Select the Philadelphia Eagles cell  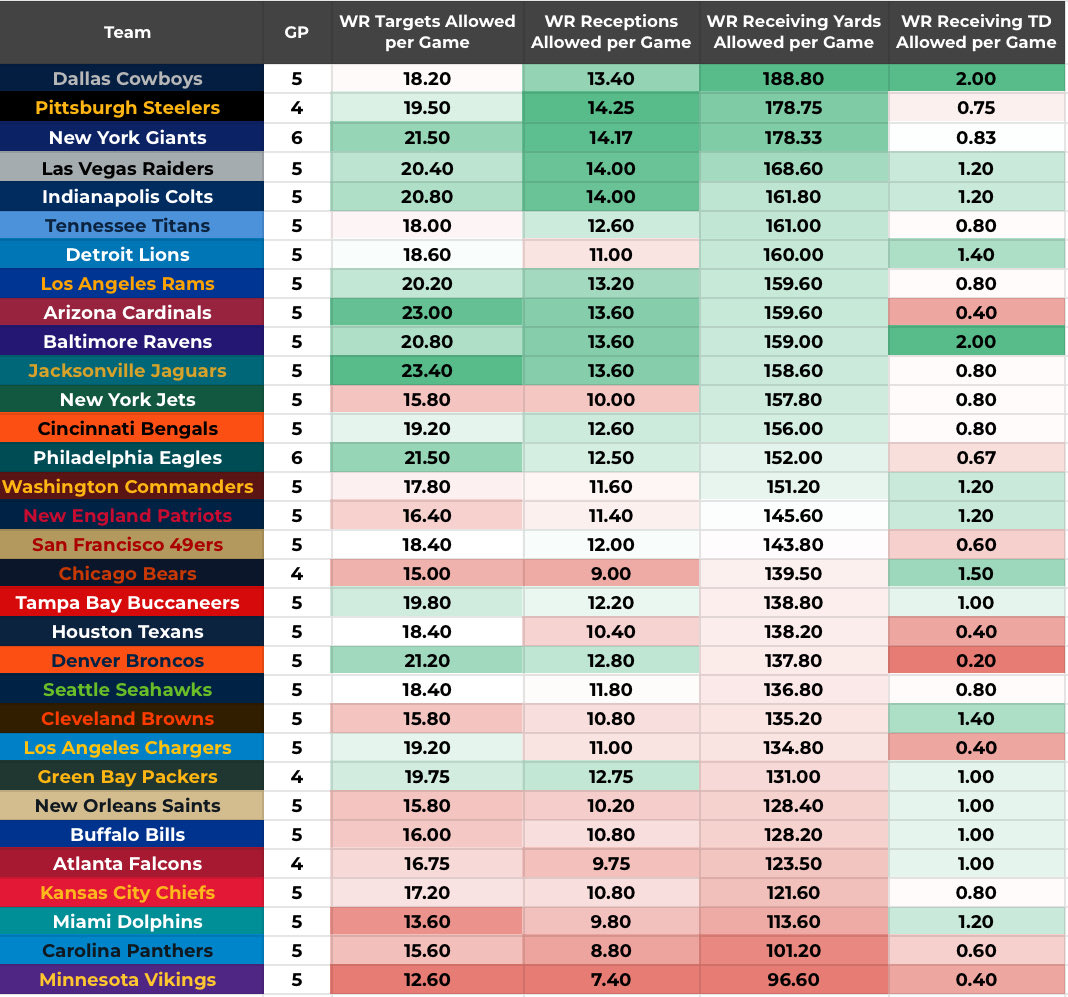(131, 458)
